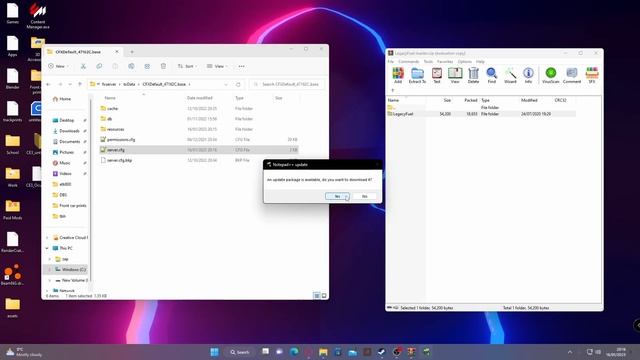
Task: Open the Options menu in WinRAR
Action: point(464,62)
